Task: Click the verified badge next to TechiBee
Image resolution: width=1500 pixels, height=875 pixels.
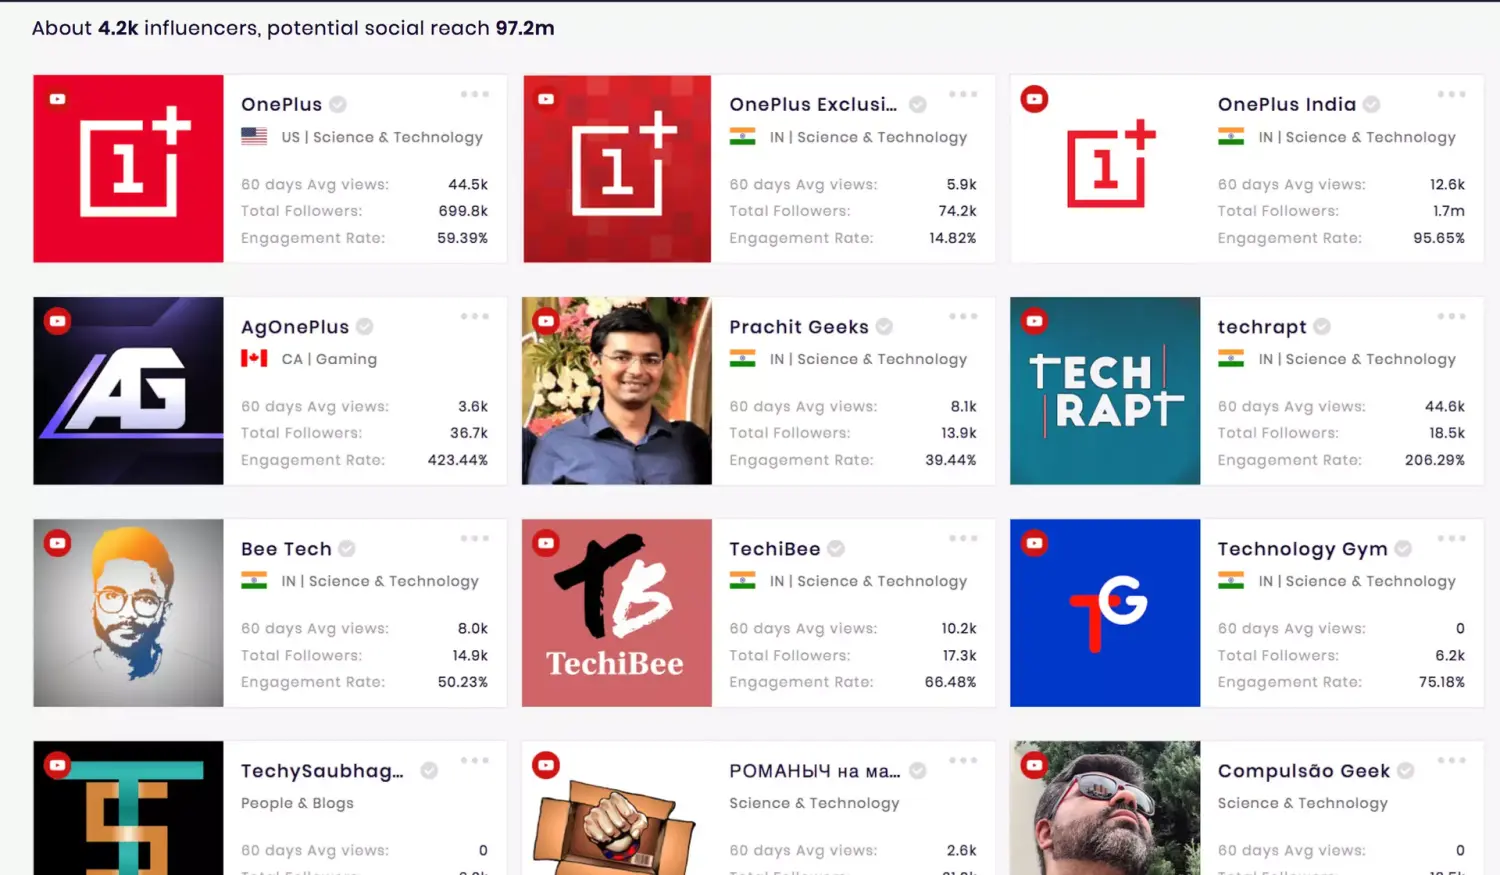Action: tap(836, 548)
